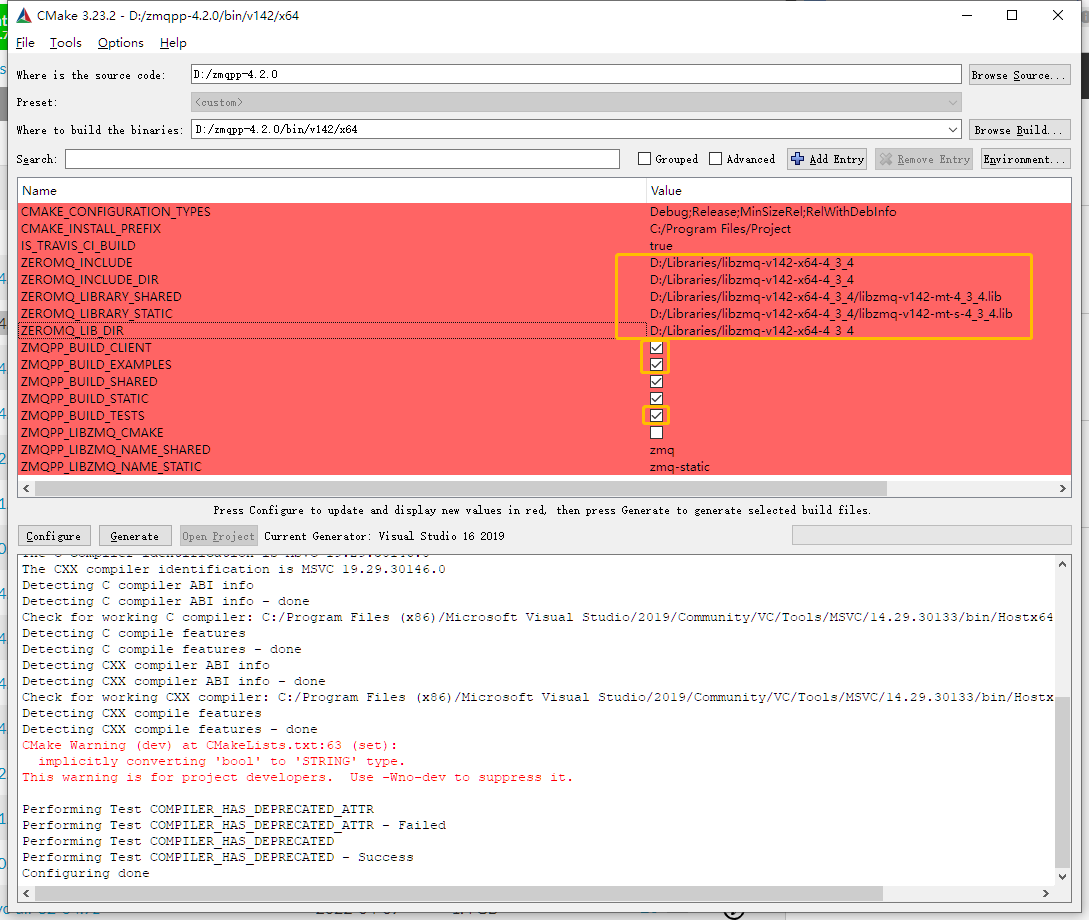
Task: Click the output log horizontal scrollbar
Action: [x=458, y=893]
